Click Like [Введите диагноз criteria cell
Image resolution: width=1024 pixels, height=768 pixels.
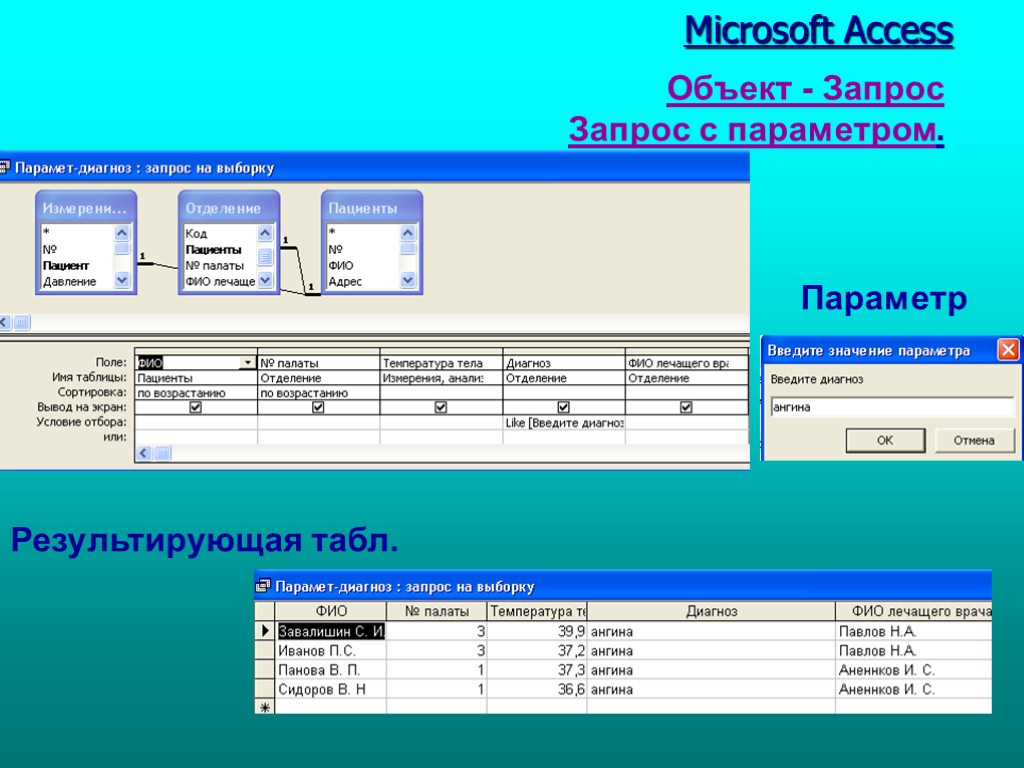(564, 423)
